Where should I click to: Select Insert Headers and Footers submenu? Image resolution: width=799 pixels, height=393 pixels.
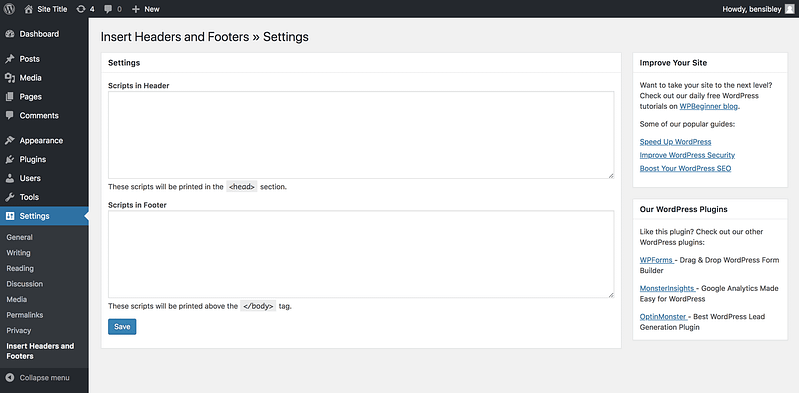click(40, 351)
